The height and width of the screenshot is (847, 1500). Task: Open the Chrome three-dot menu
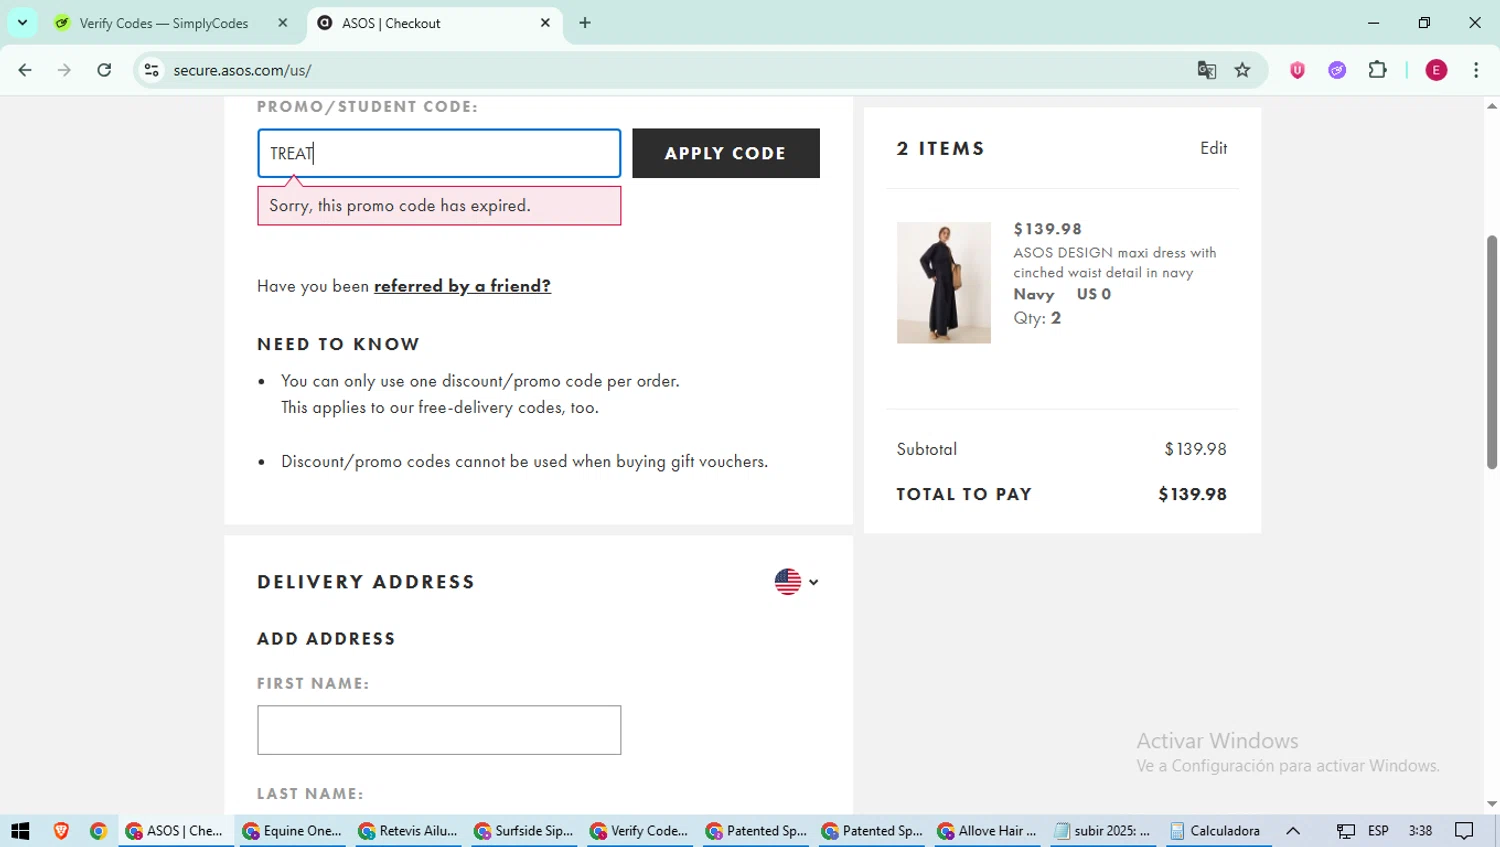click(1476, 70)
